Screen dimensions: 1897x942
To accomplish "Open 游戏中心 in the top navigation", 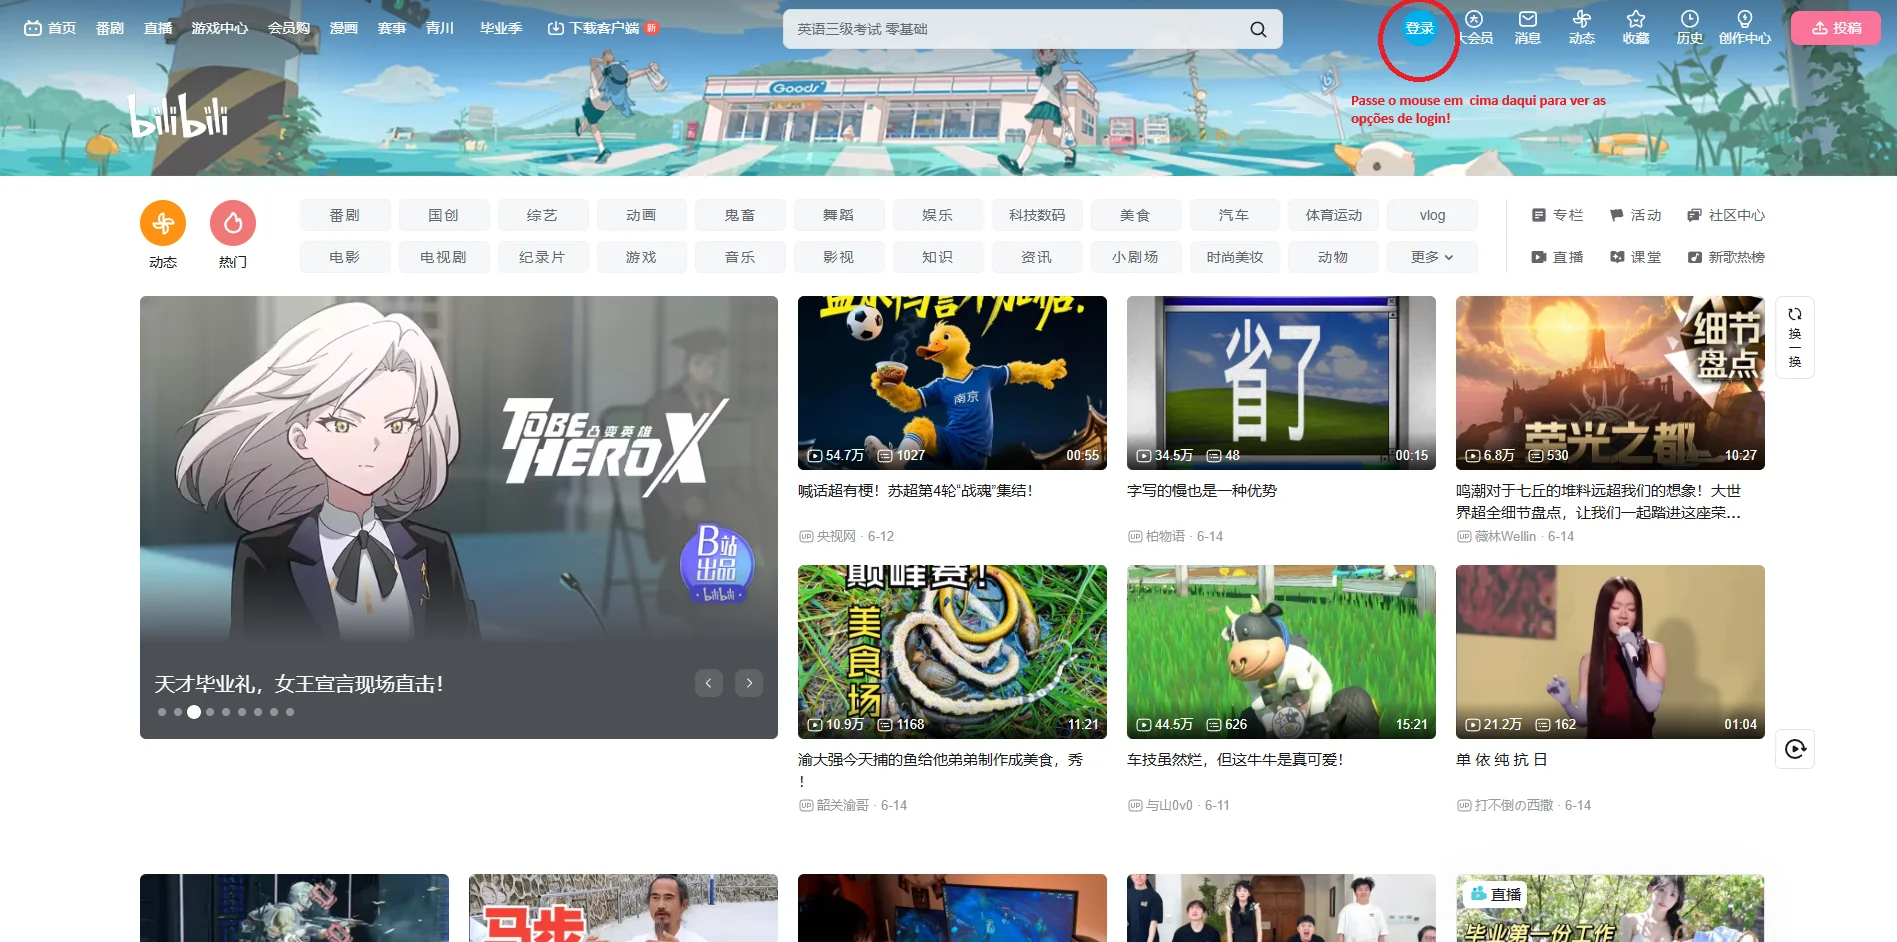I will [x=220, y=28].
